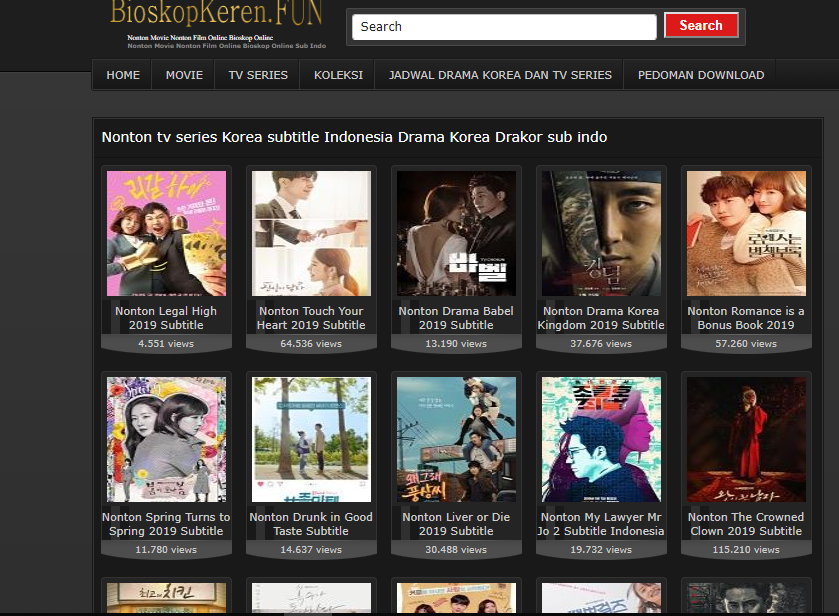Click 'Nonton Drama Babel 2019 Subtitle' link

(456, 318)
